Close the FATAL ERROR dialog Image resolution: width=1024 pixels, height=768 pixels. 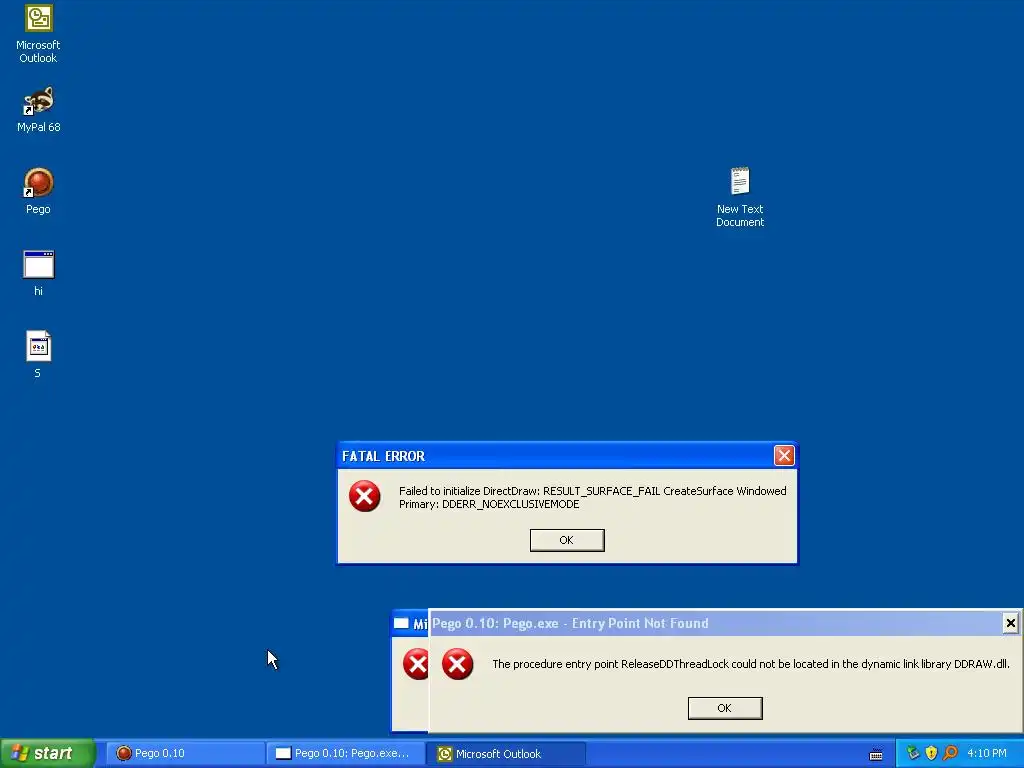[x=784, y=455]
